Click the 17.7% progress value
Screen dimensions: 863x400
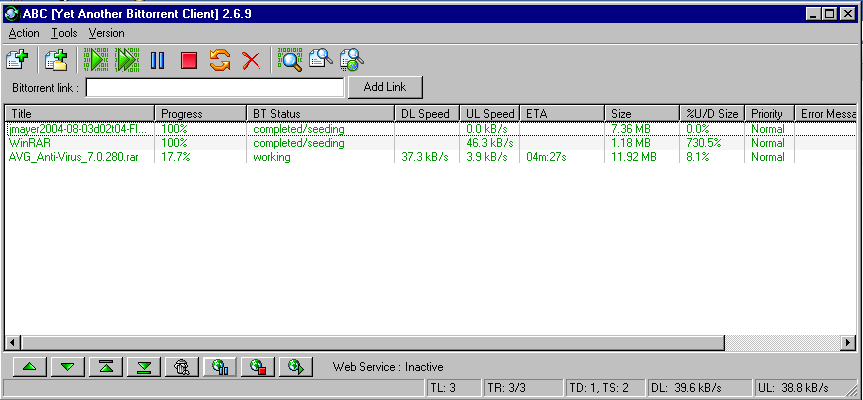[x=176, y=157]
